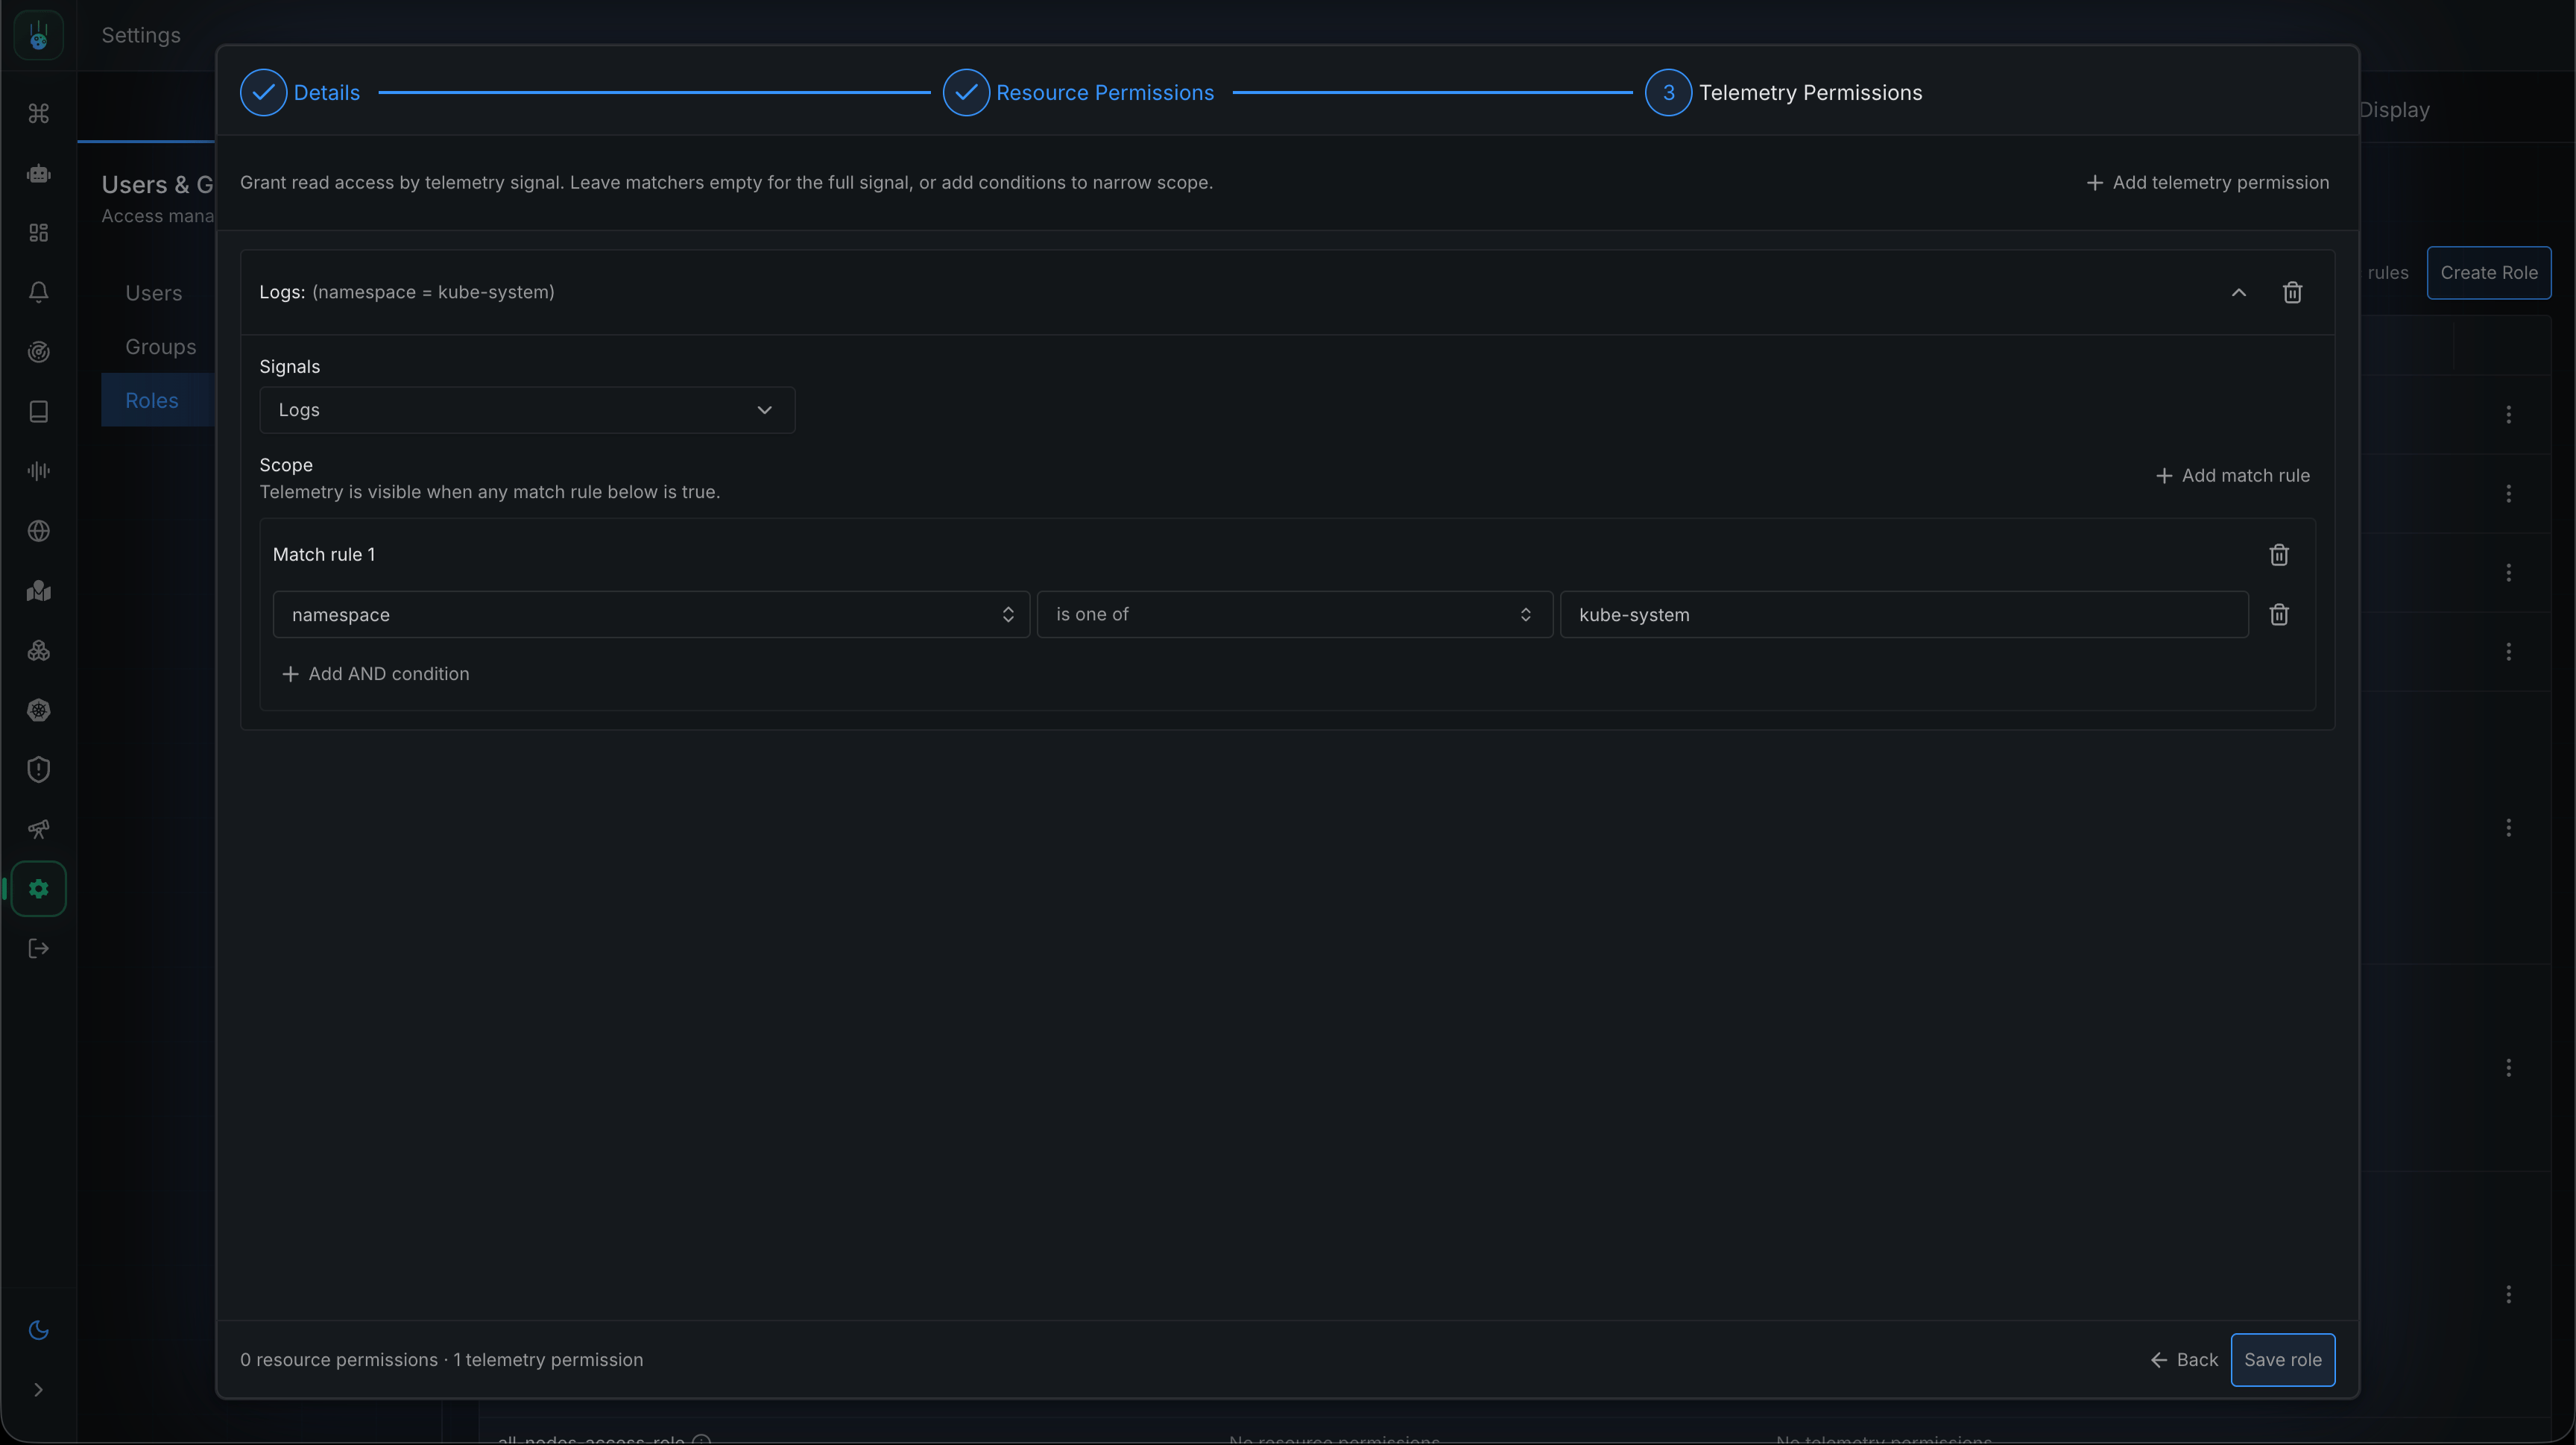
Task: Open the 'is one of' operator dropdown
Action: pyautogui.click(x=1294, y=615)
